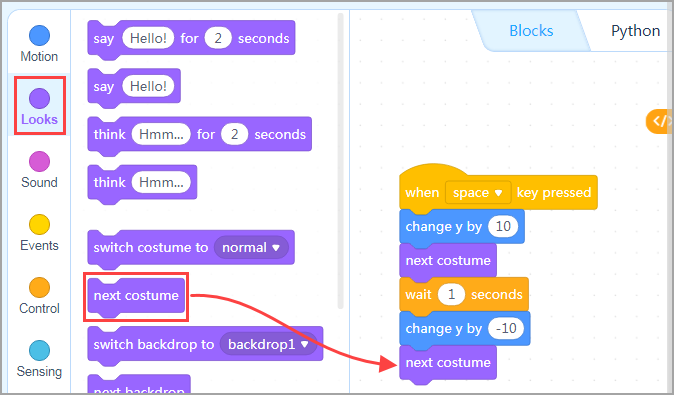The height and width of the screenshot is (395, 674).
Task: Click the orange code toggle icon
Action: [x=659, y=121]
